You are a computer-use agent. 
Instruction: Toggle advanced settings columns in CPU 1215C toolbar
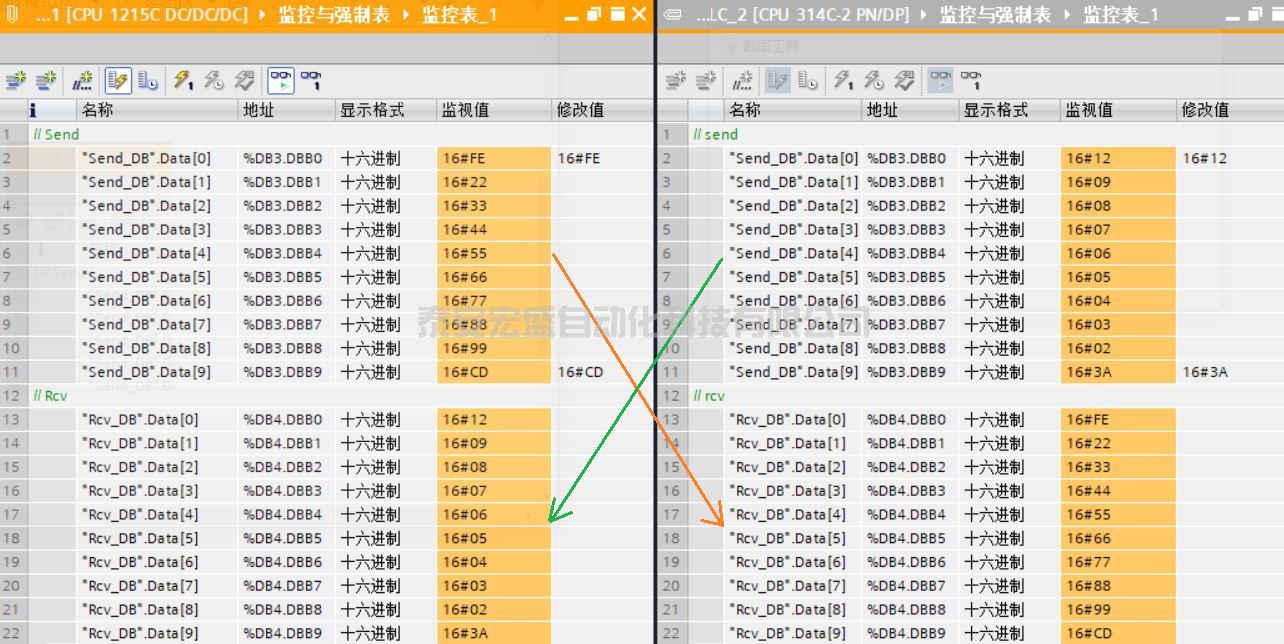tap(148, 81)
